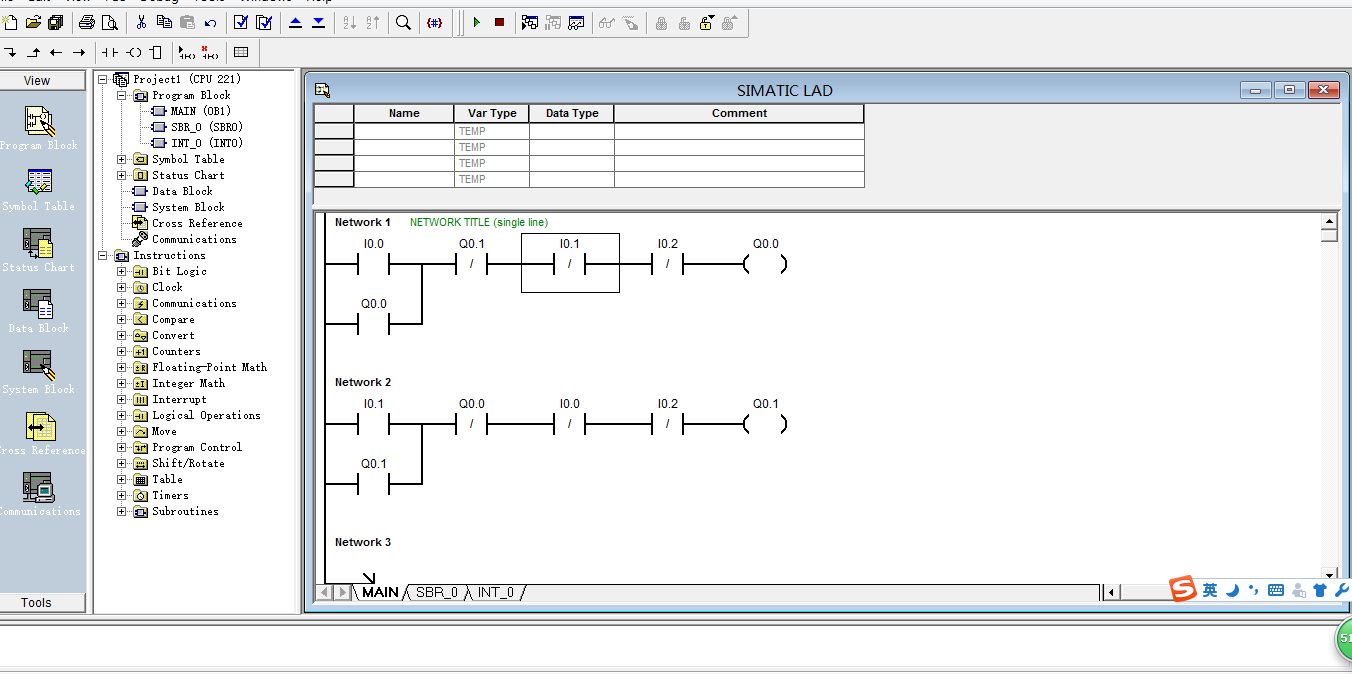Insert a Line Down branch
Screen dimensions: 1352x674
point(11,52)
